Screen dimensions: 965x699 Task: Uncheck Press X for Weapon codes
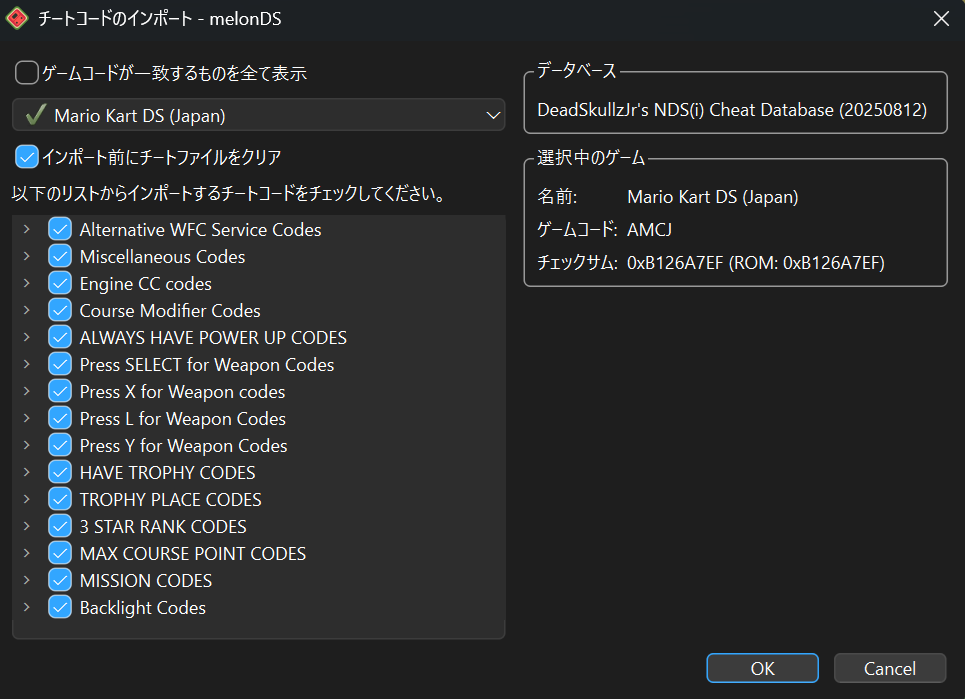pos(60,392)
